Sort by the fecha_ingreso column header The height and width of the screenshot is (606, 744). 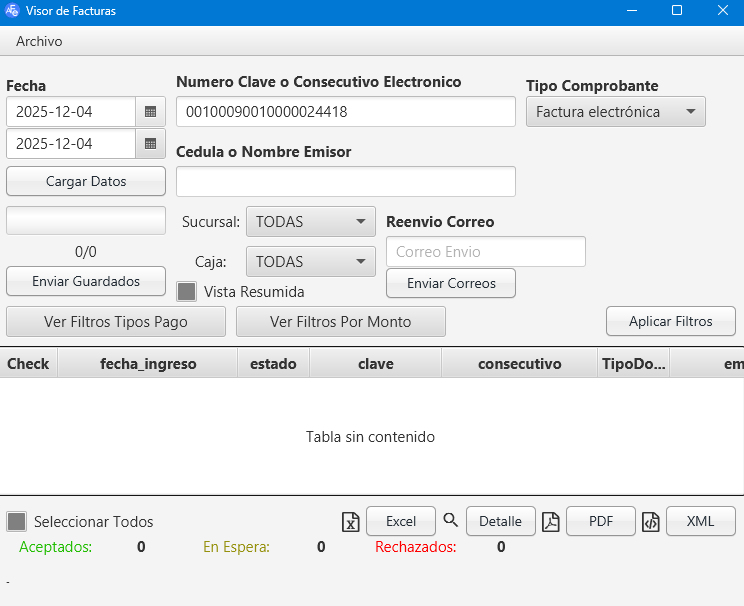click(148, 364)
